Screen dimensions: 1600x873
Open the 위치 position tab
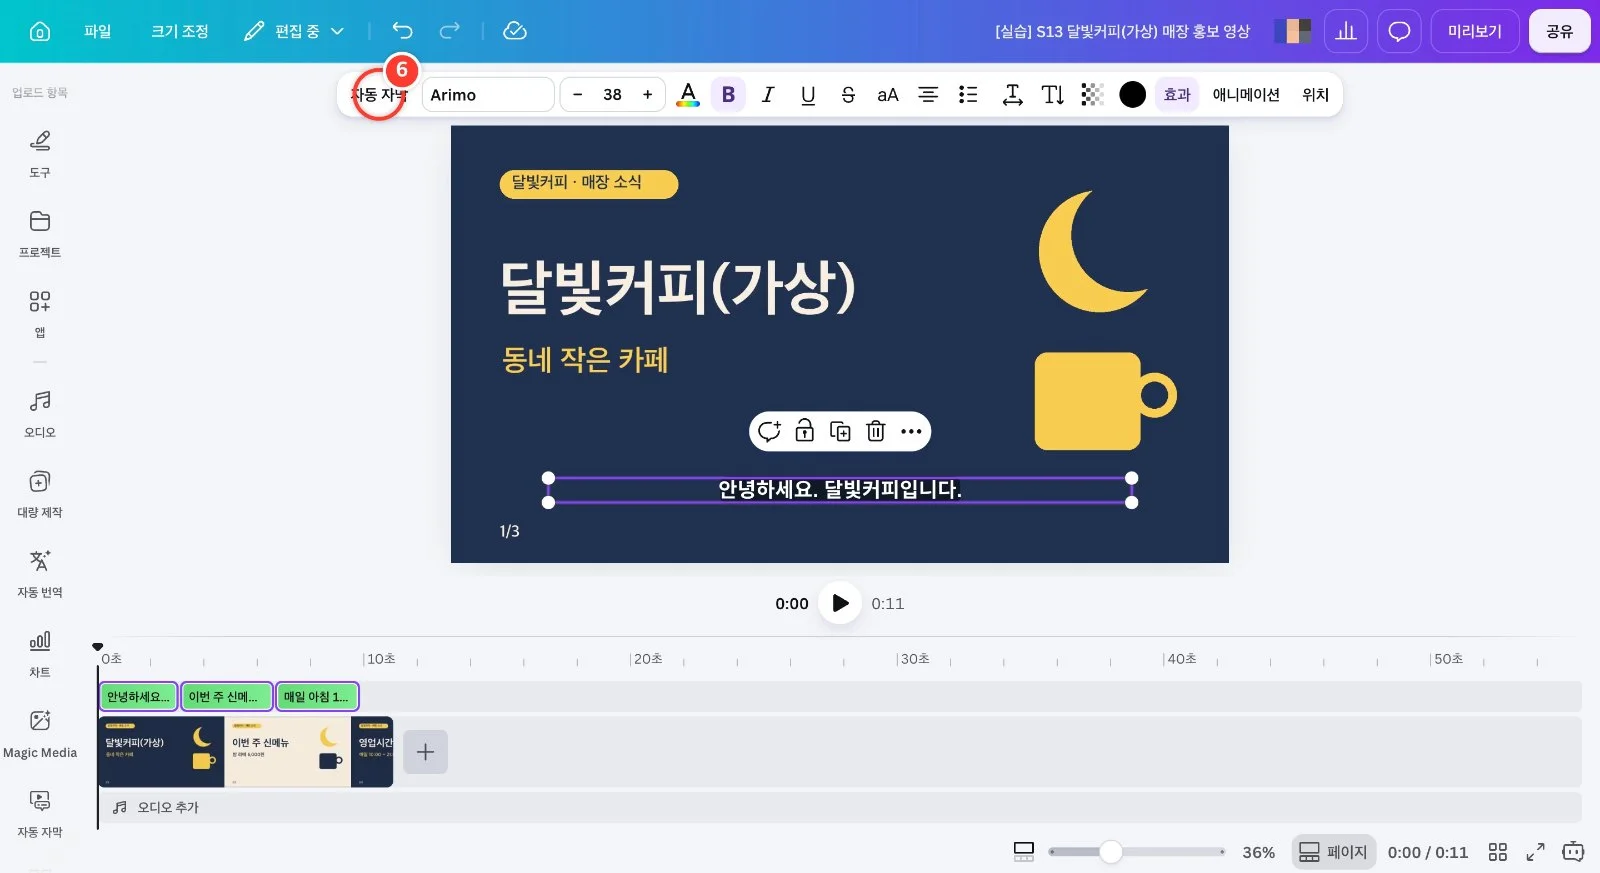point(1315,95)
